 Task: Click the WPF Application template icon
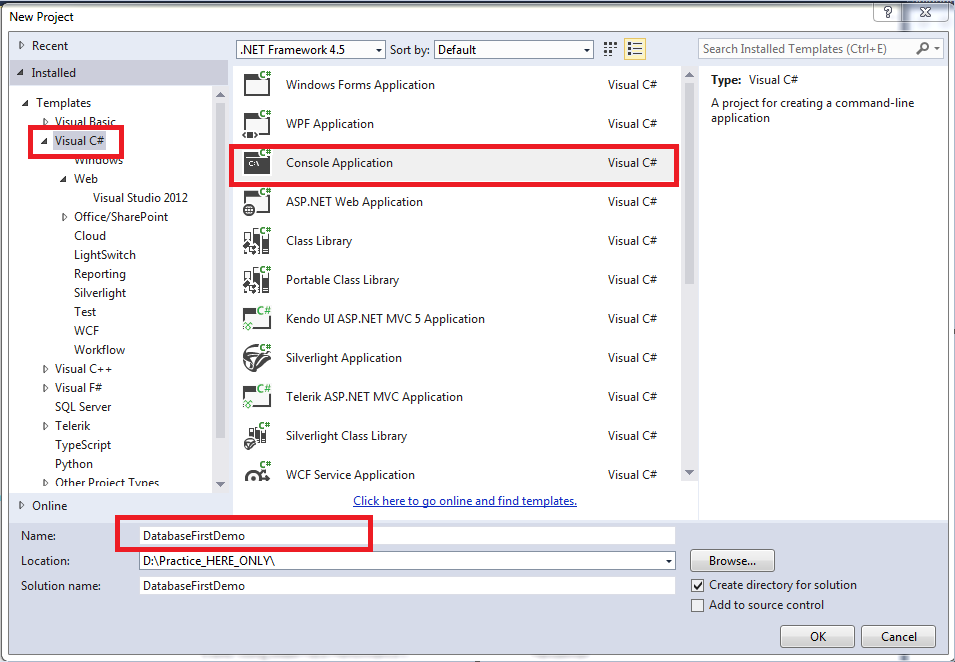tap(256, 124)
